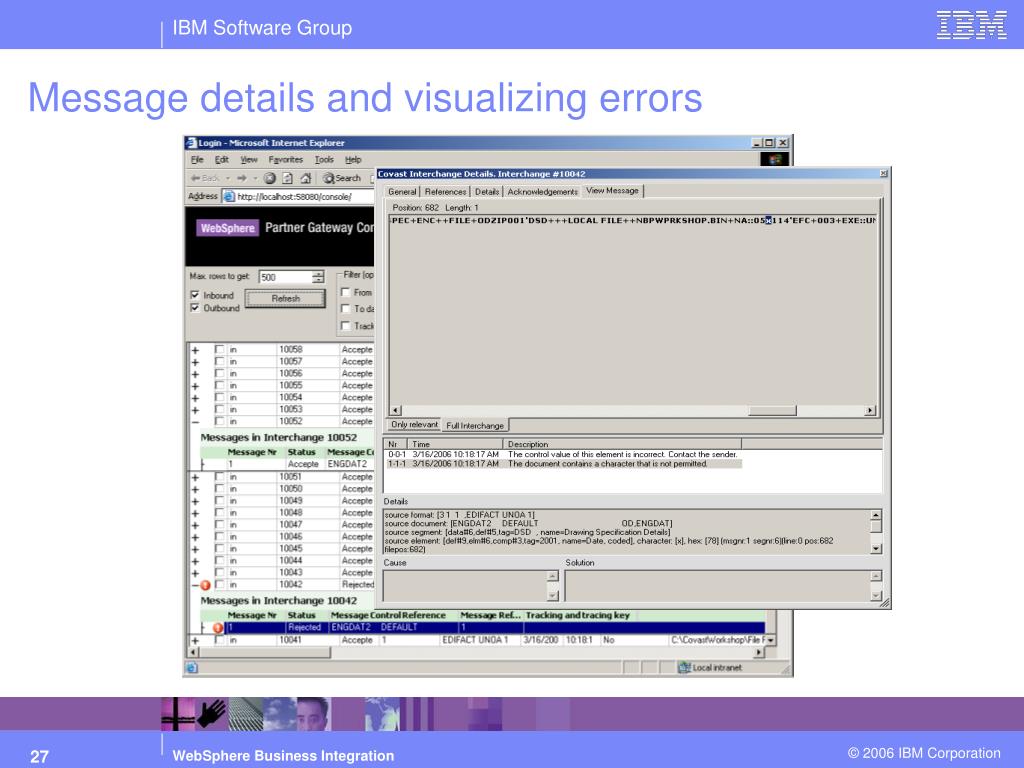The height and width of the screenshot is (768, 1024).
Task: Open Search in the IE toolbar
Action: (341, 178)
